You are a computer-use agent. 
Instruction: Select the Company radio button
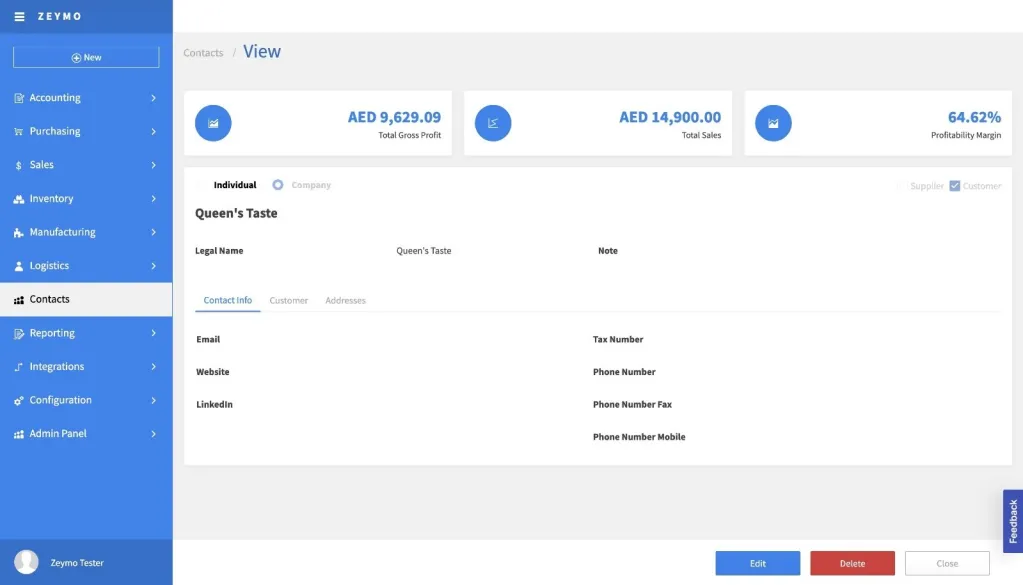coord(278,185)
